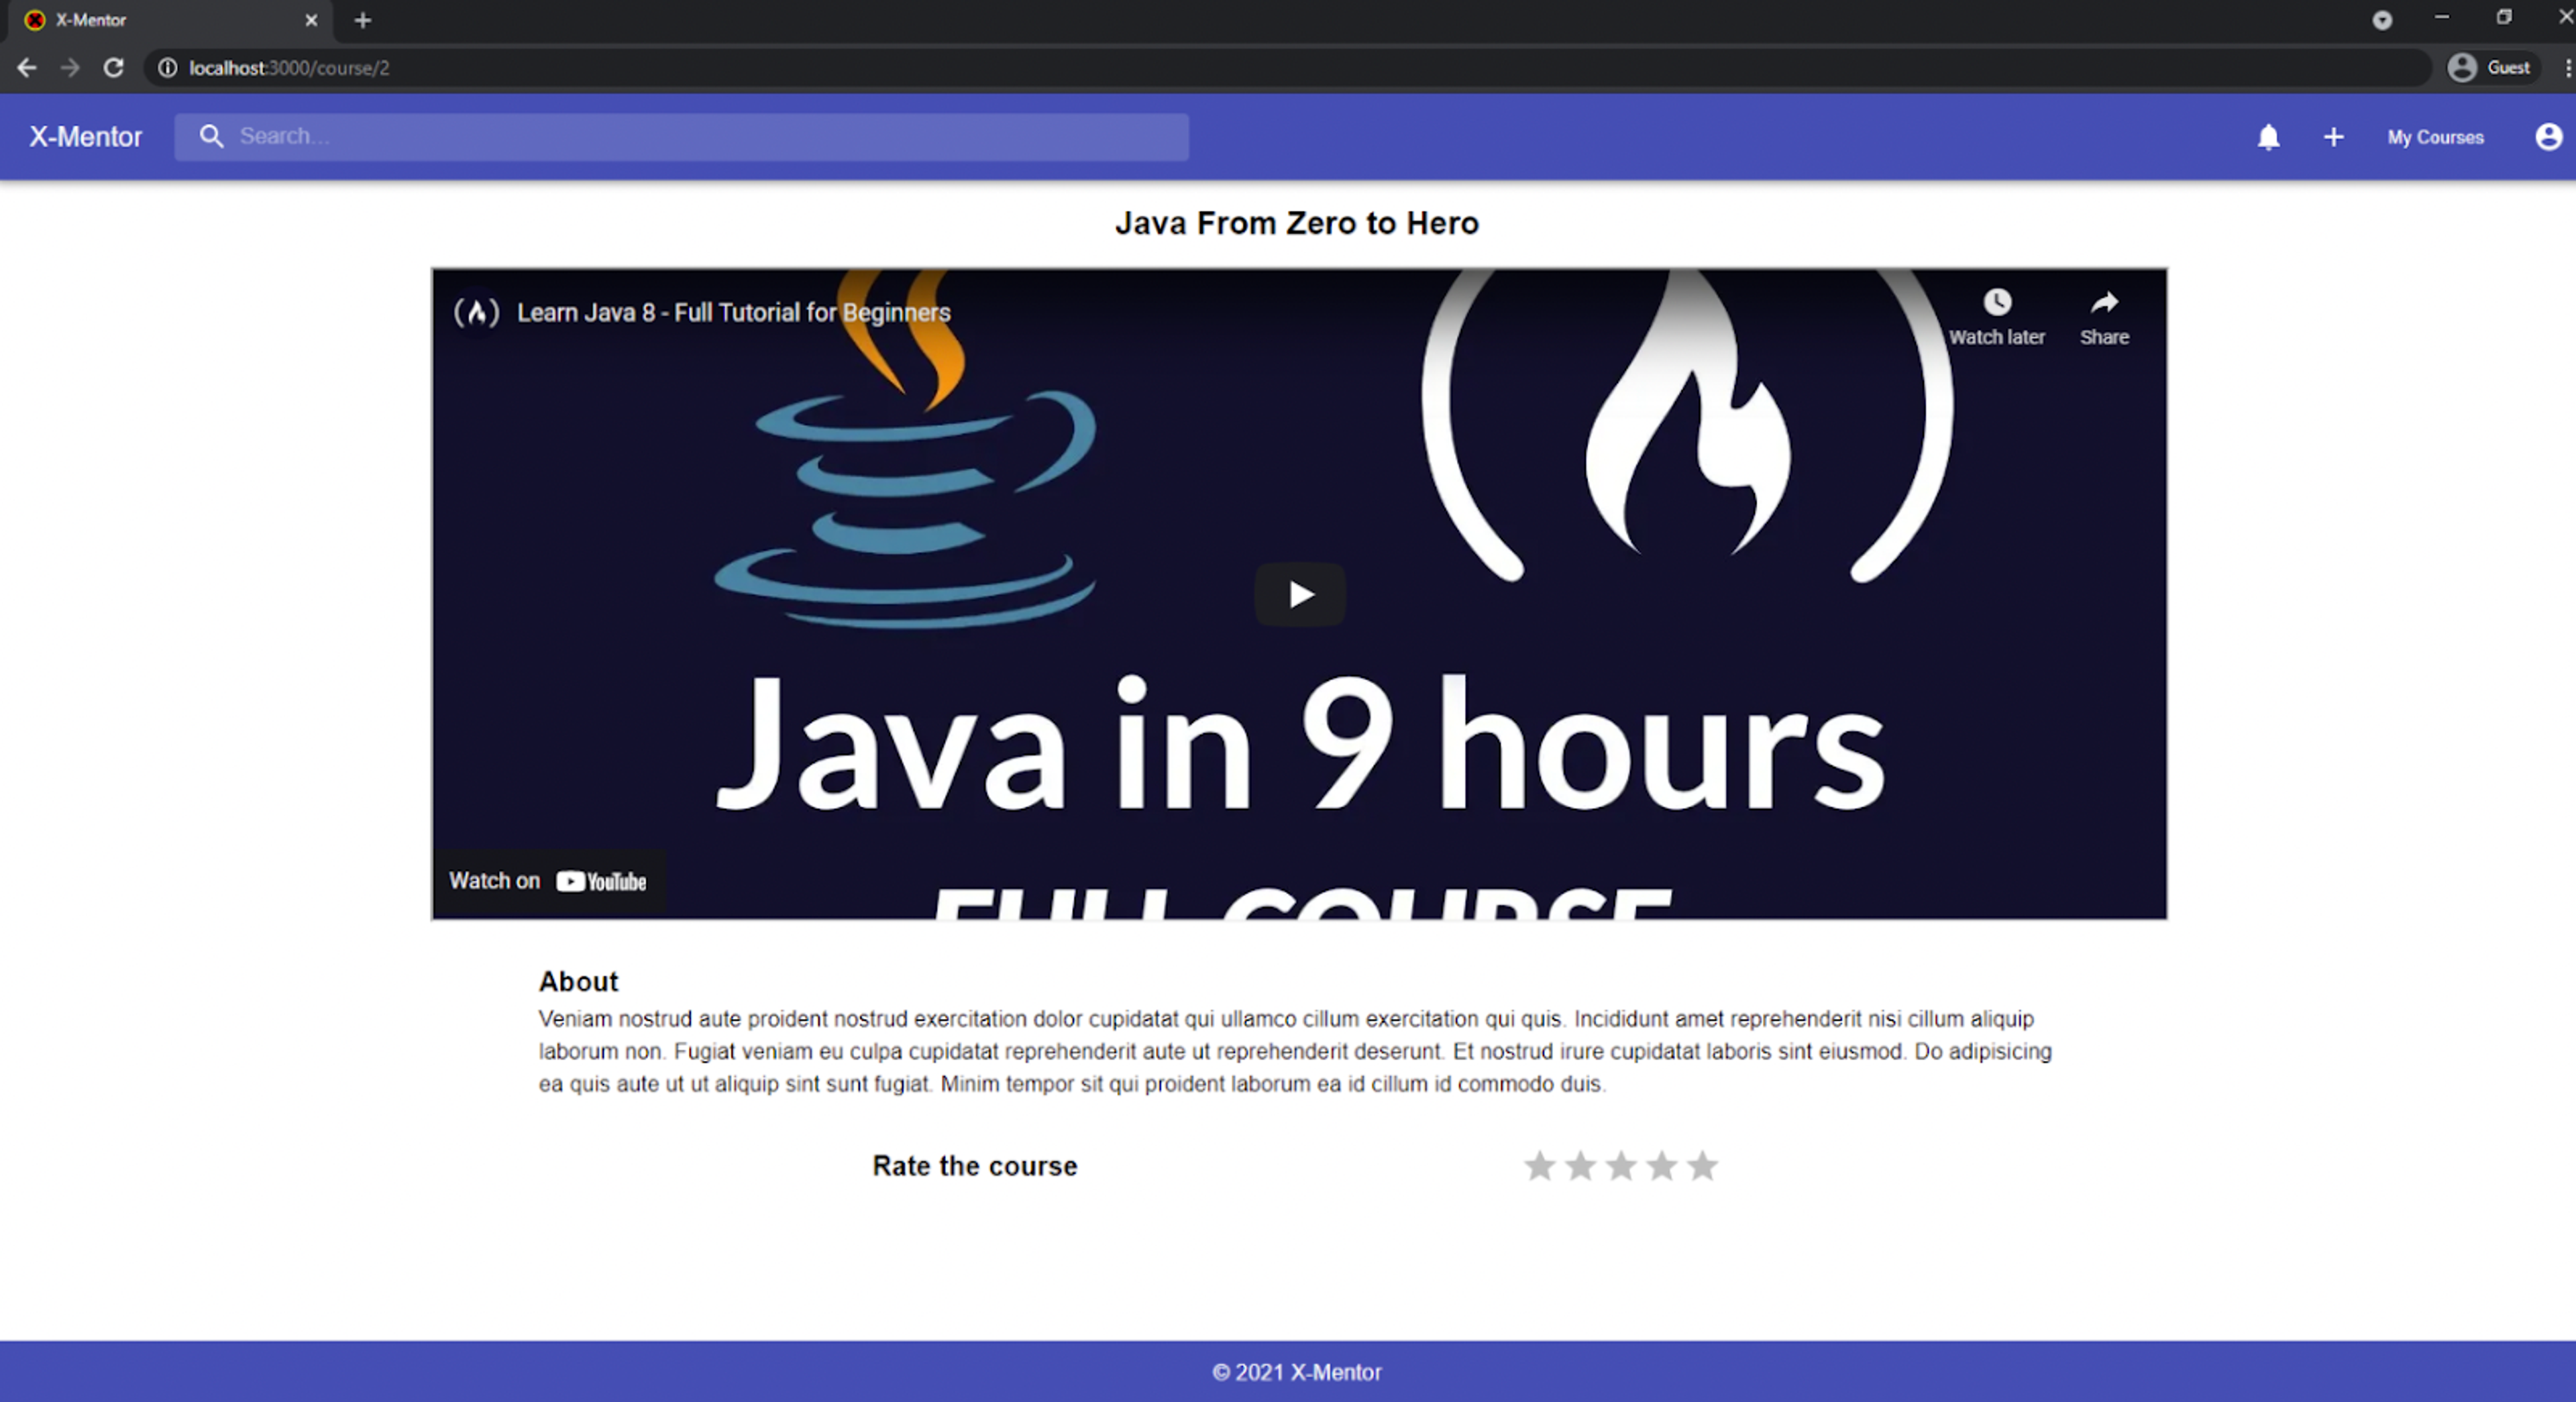Click the Share arrow on the video
The image size is (2576, 1402).
[x=2104, y=302]
